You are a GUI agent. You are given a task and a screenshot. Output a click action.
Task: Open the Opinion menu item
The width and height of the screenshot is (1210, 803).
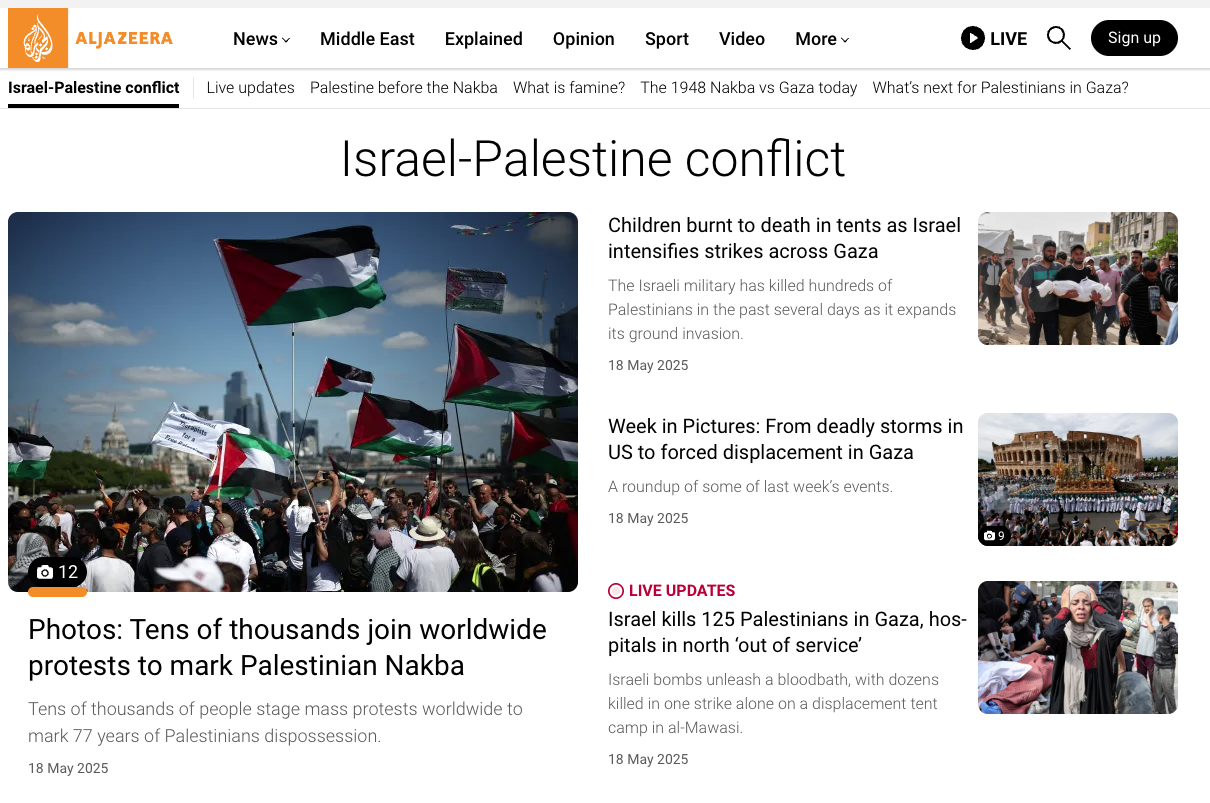pos(583,39)
